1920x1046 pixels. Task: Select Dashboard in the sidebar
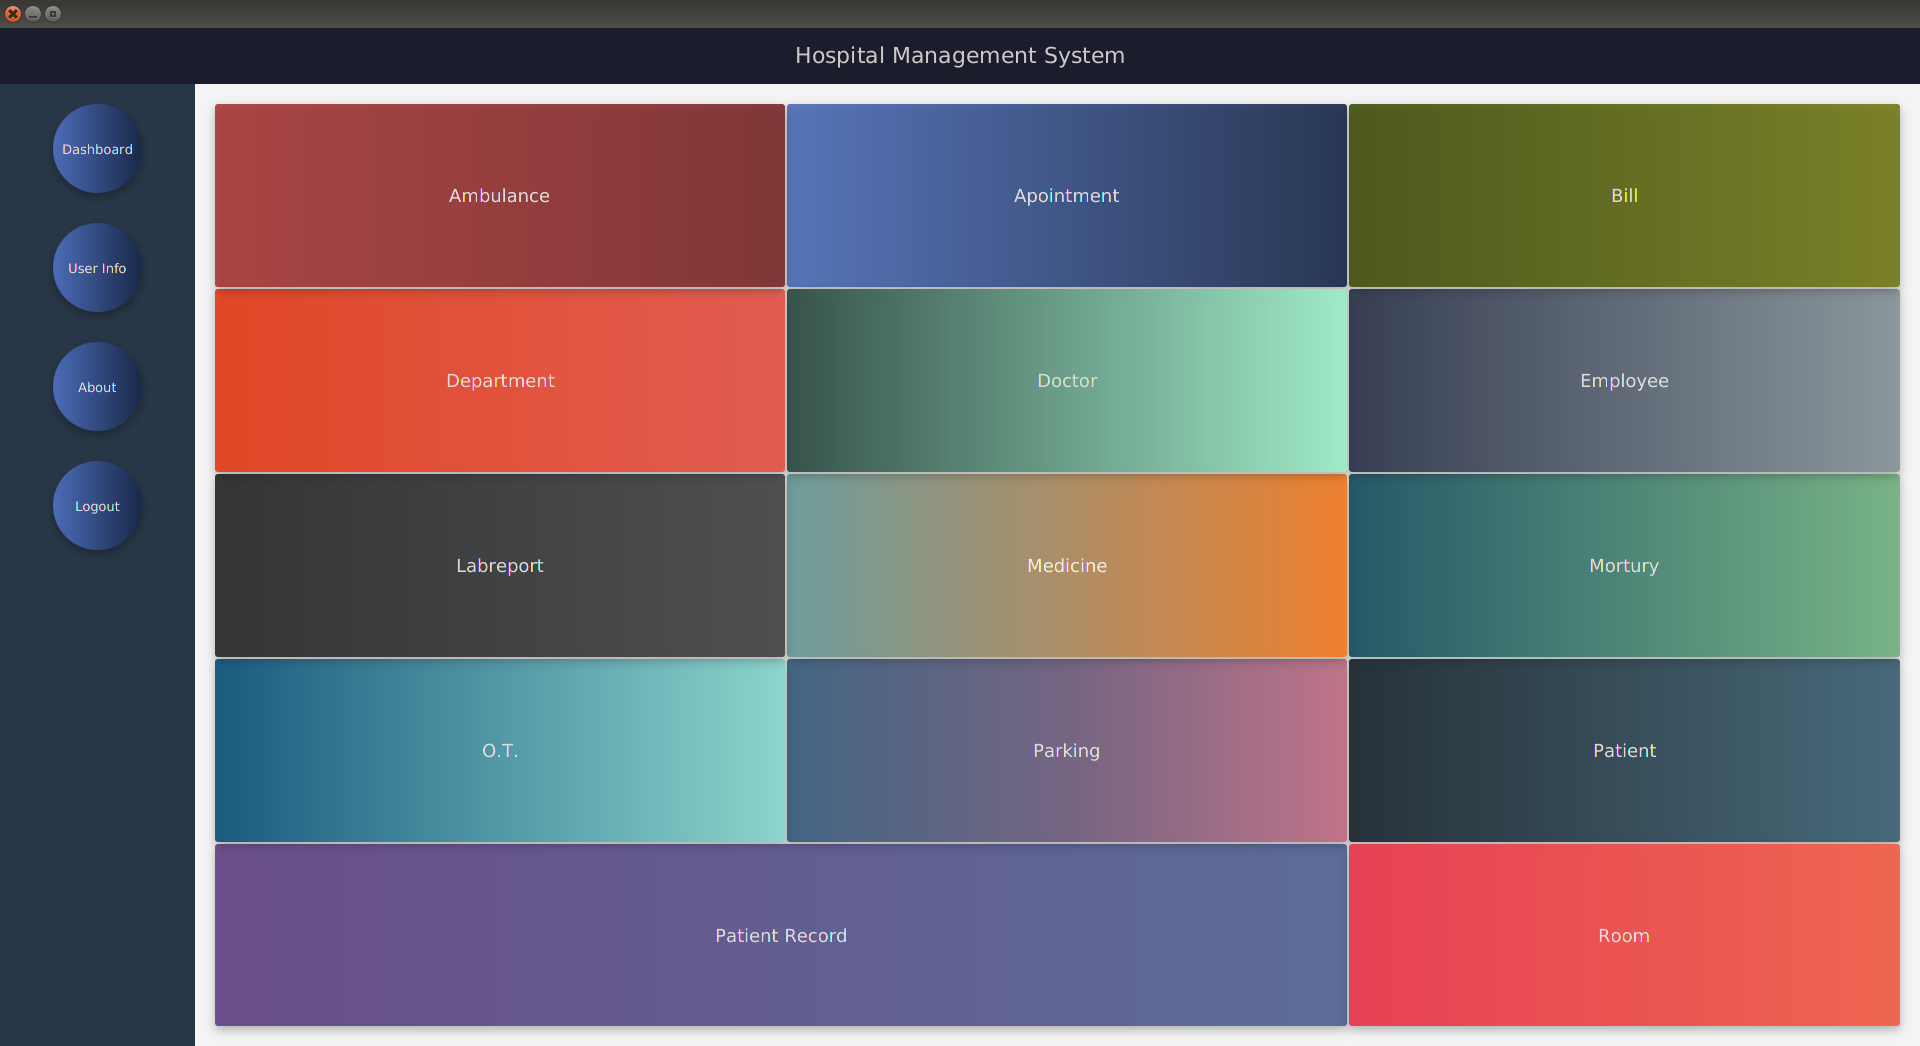point(96,148)
